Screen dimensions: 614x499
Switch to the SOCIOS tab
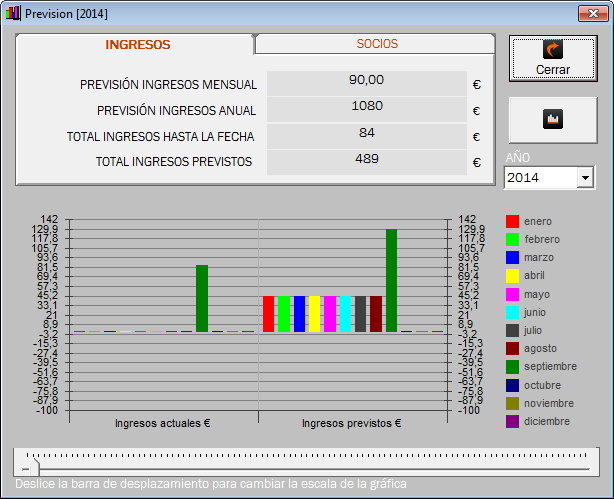point(376,44)
